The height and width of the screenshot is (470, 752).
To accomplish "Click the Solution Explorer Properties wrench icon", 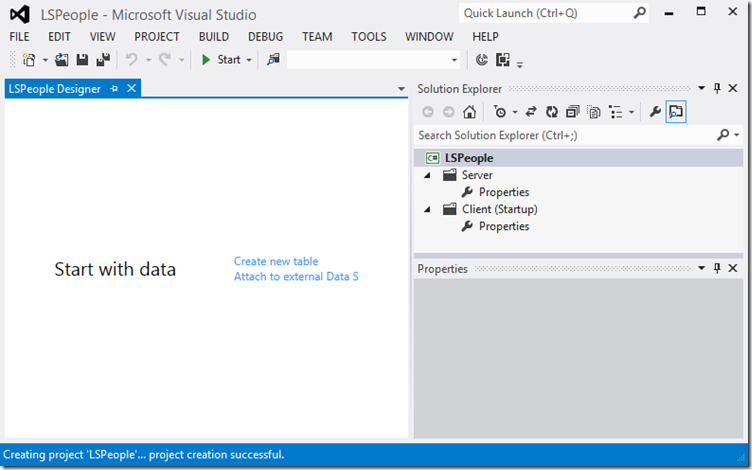I will [x=655, y=112].
